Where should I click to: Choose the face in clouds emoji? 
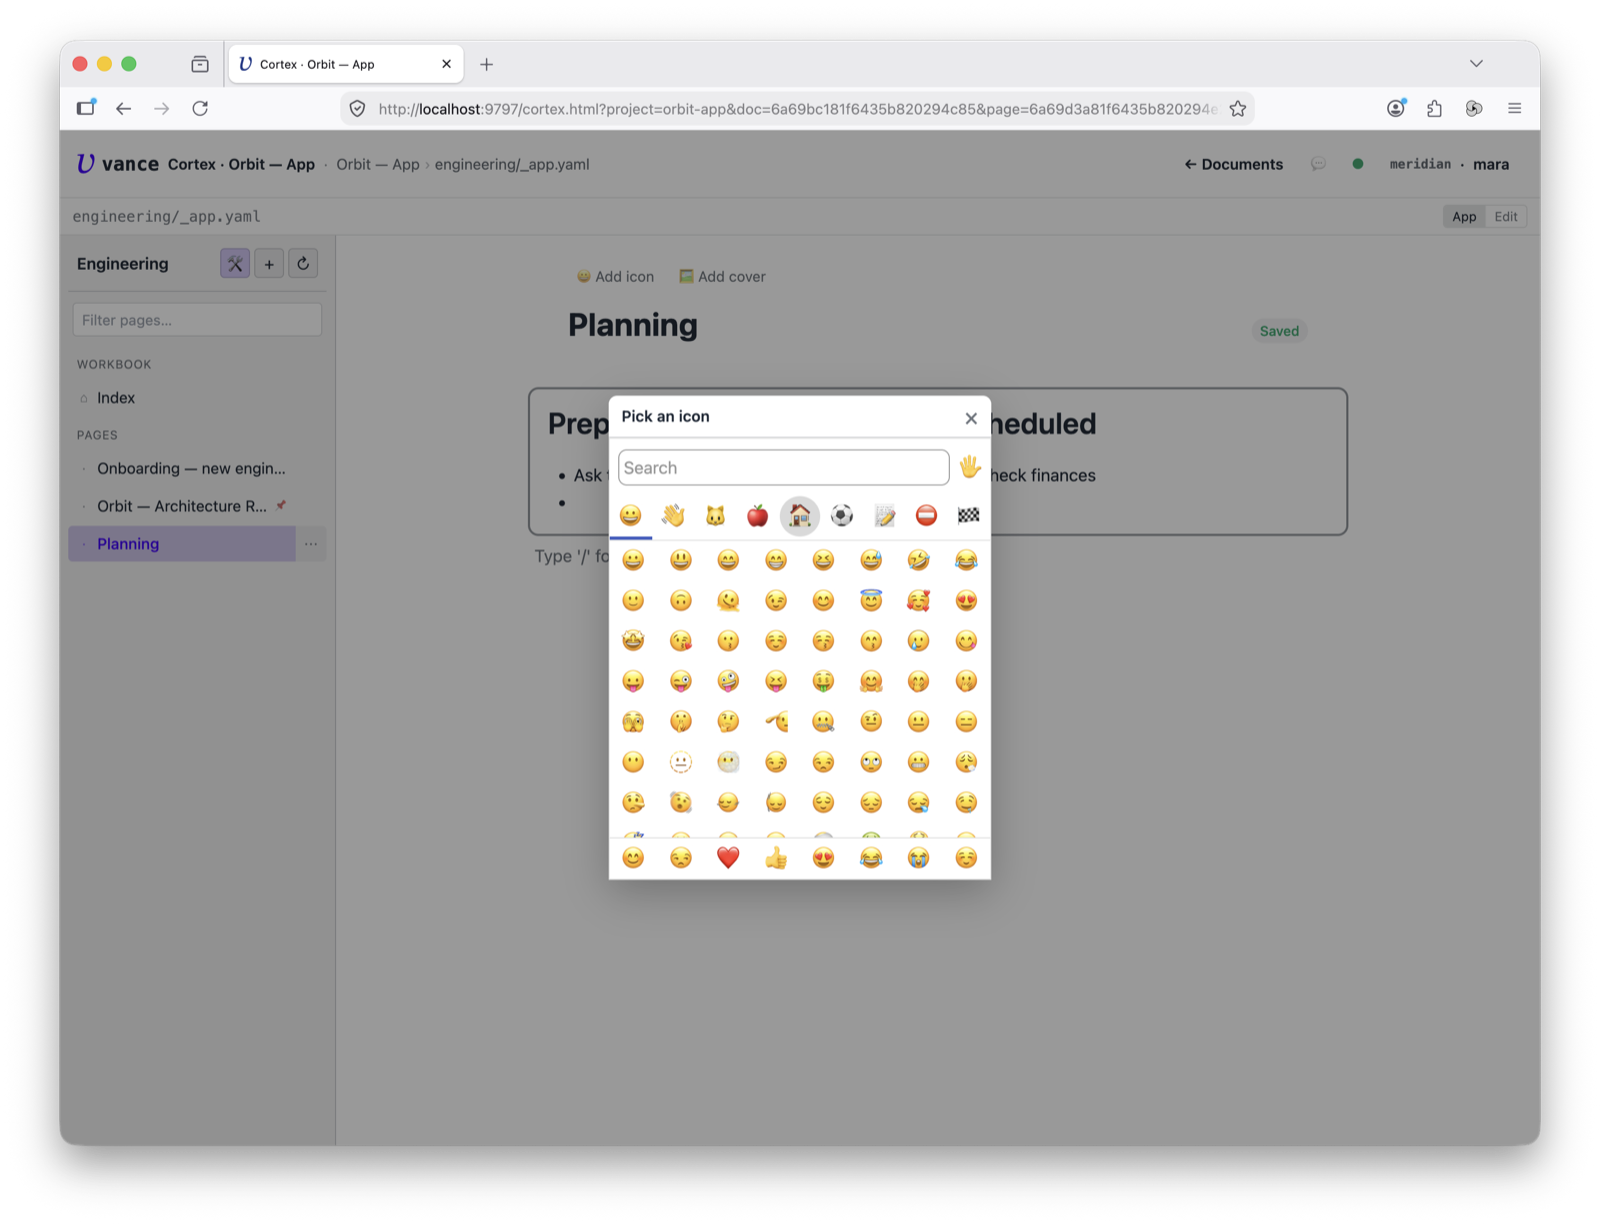pyautogui.click(x=728, y=762)
